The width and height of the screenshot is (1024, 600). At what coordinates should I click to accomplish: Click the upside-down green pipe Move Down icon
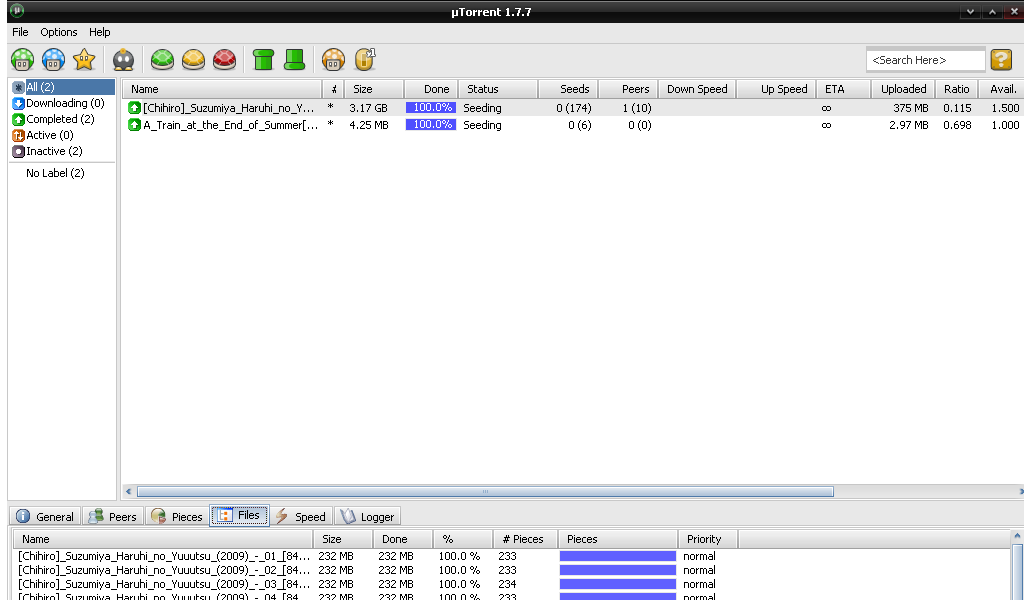click(x=294, y=60)
